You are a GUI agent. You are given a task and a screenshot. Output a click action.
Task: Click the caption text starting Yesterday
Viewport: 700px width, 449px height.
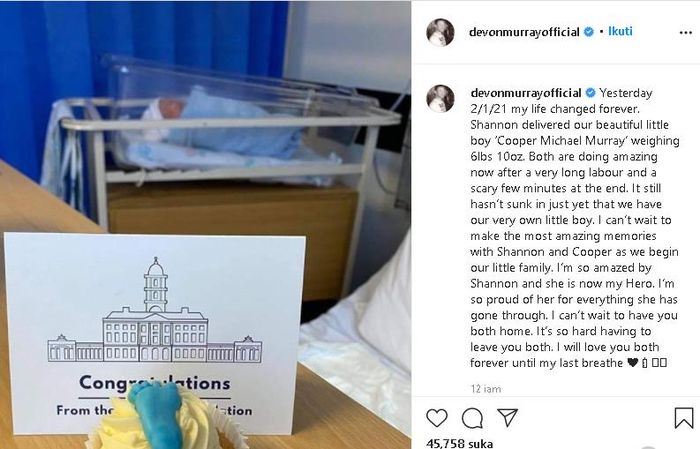pos(574,228)
